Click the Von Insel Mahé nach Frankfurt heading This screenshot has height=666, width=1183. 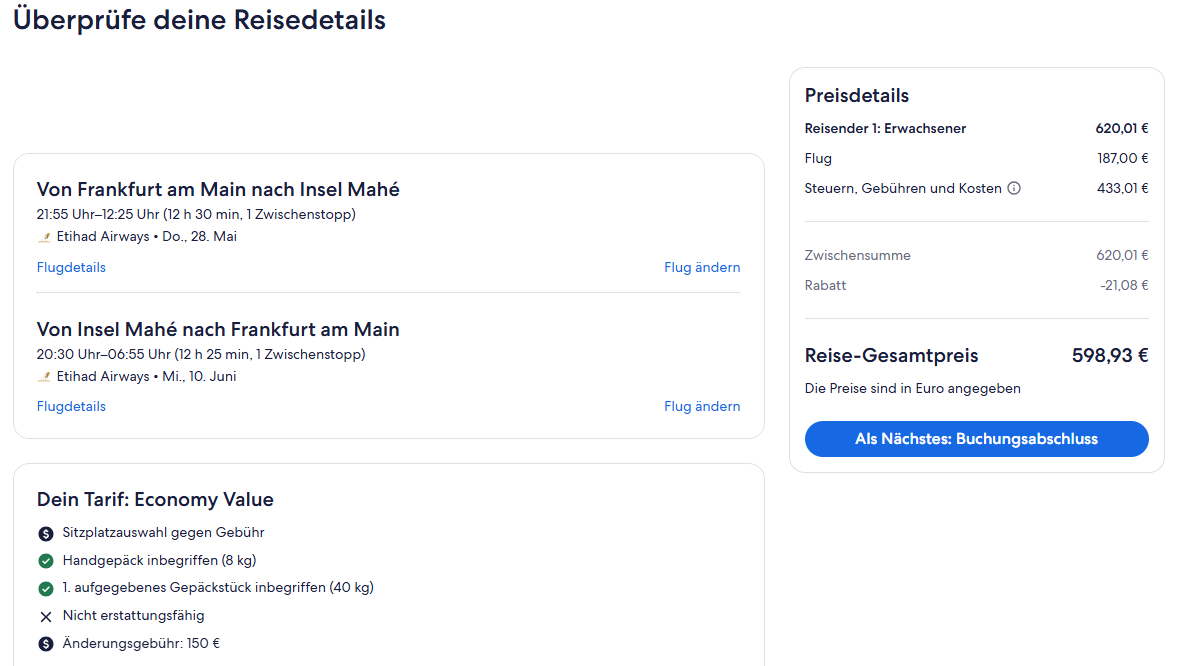pyautogui.click(x=218, y=329)
